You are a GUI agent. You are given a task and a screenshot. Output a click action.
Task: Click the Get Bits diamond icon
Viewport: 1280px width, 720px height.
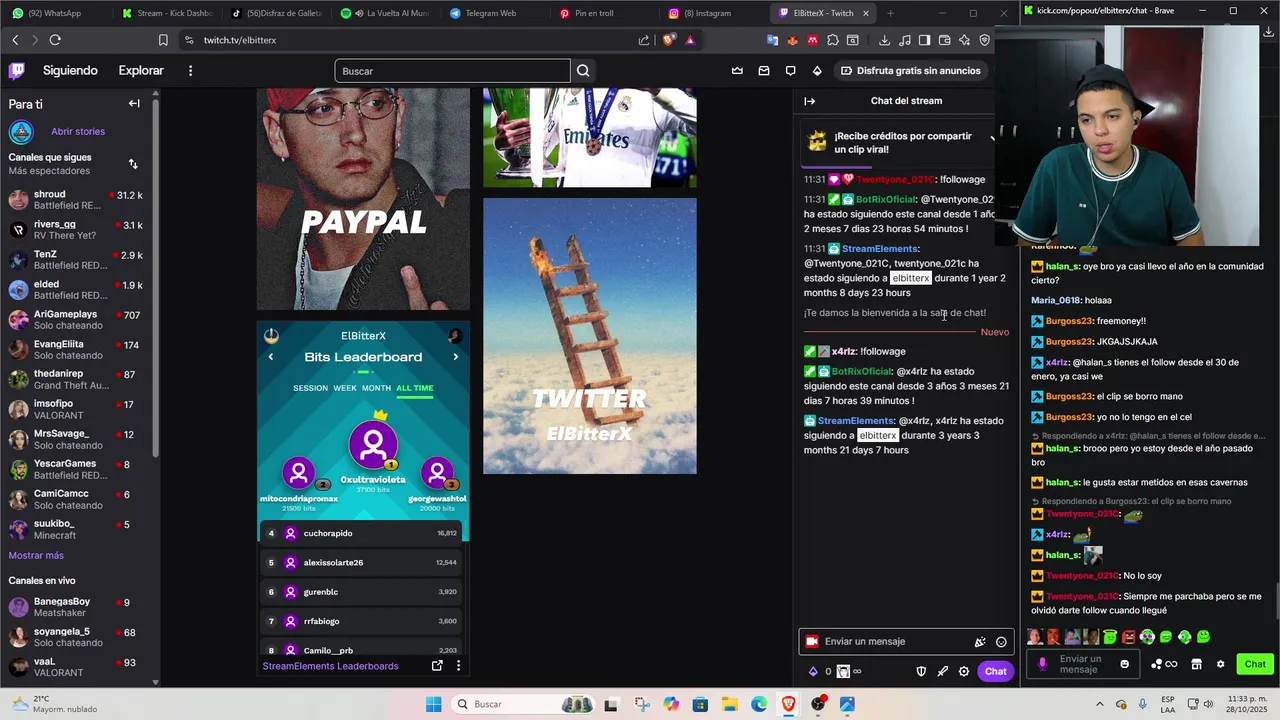coord(817,71)
